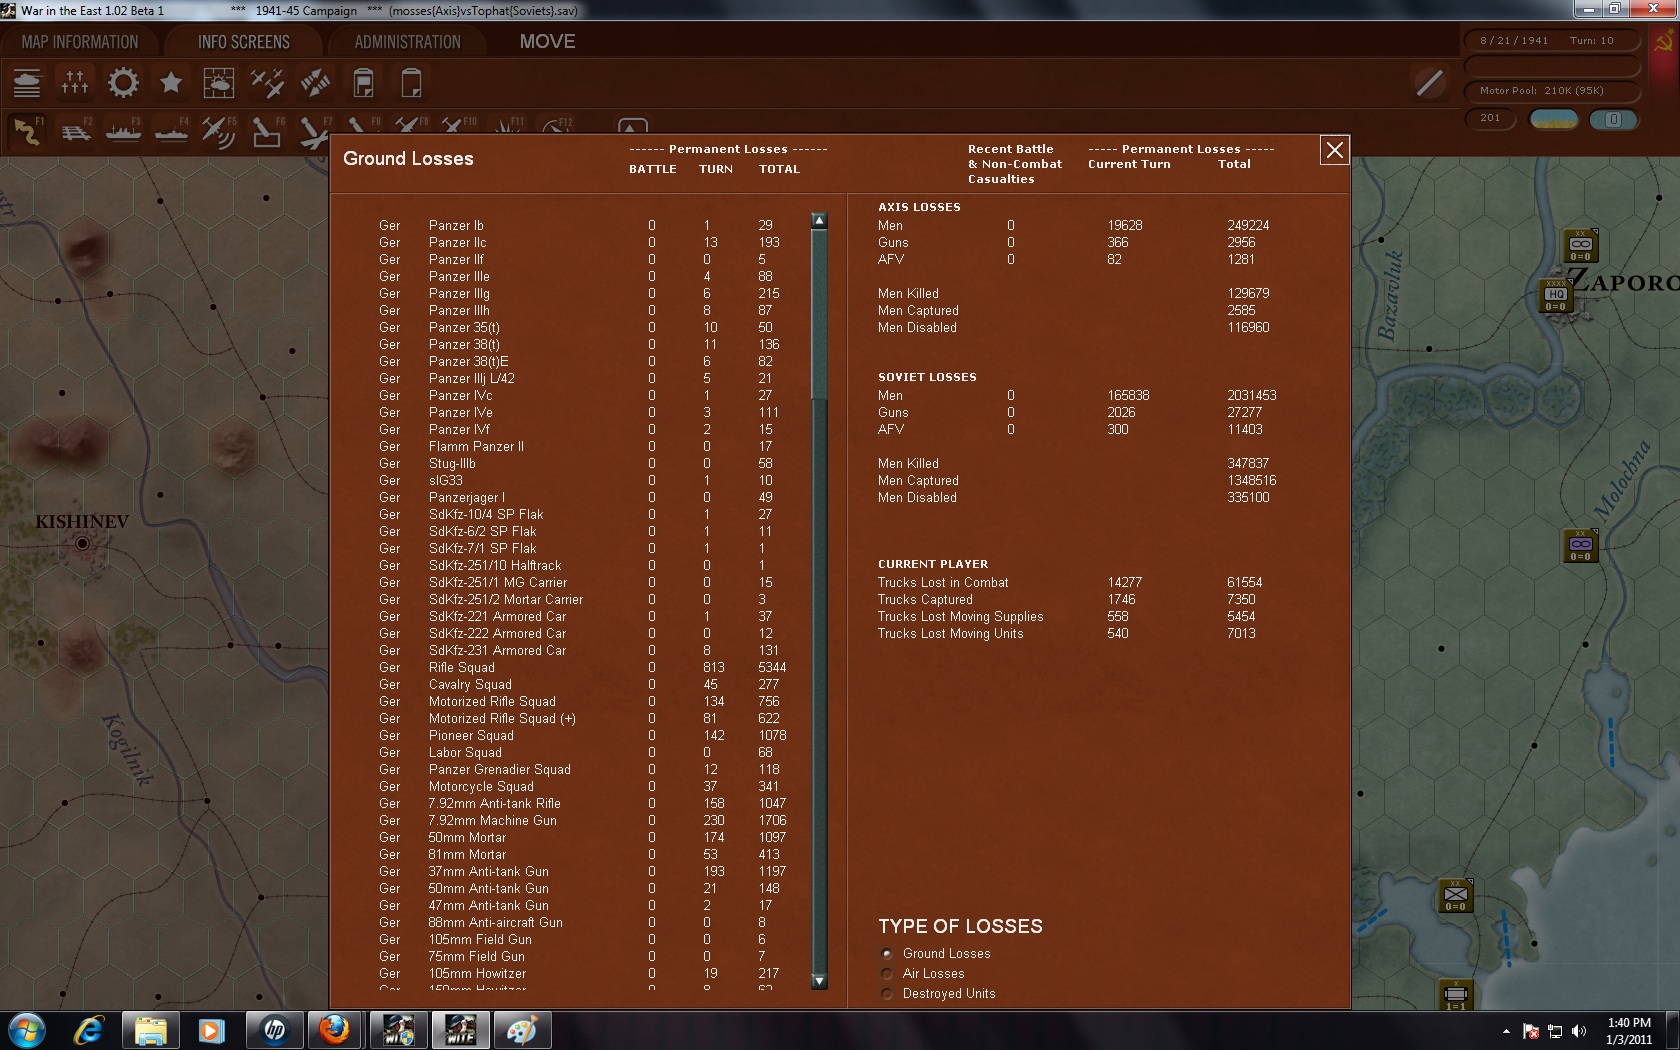This screenshot has height=1050, width=1680.
Task: Open the INFO SCREENS tab
Action: (x=244, y=42)
